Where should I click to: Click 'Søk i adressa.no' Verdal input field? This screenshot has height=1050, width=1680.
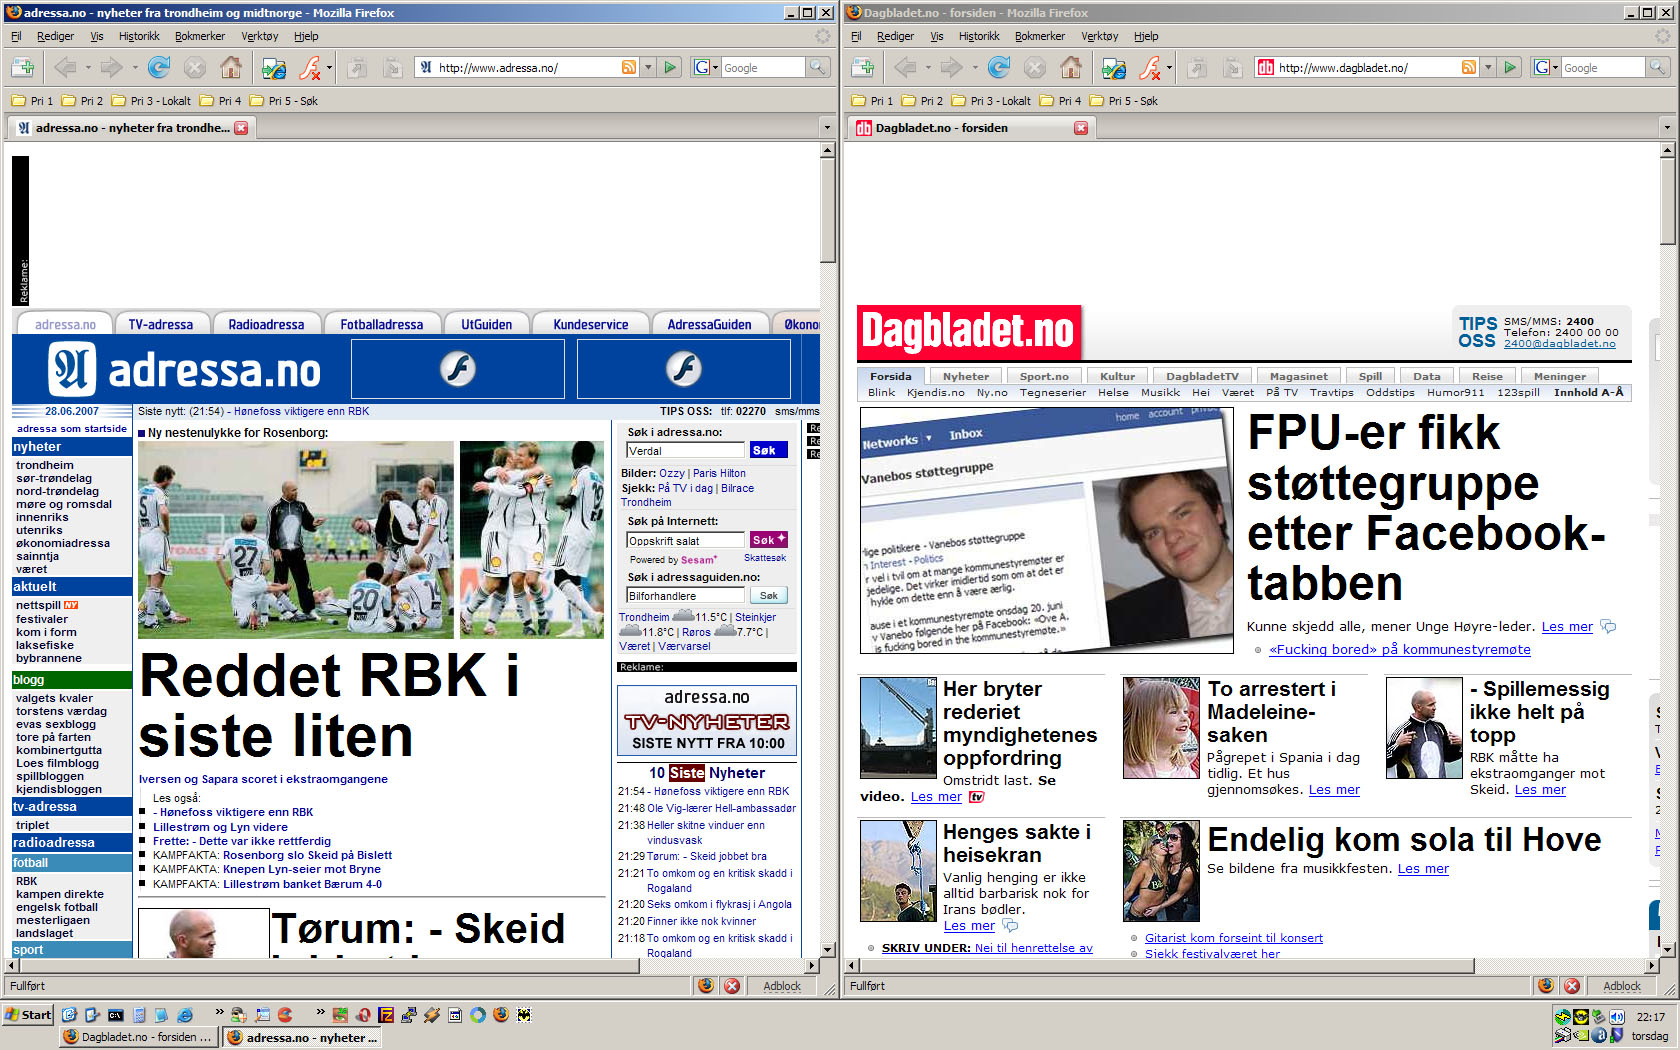685,450
